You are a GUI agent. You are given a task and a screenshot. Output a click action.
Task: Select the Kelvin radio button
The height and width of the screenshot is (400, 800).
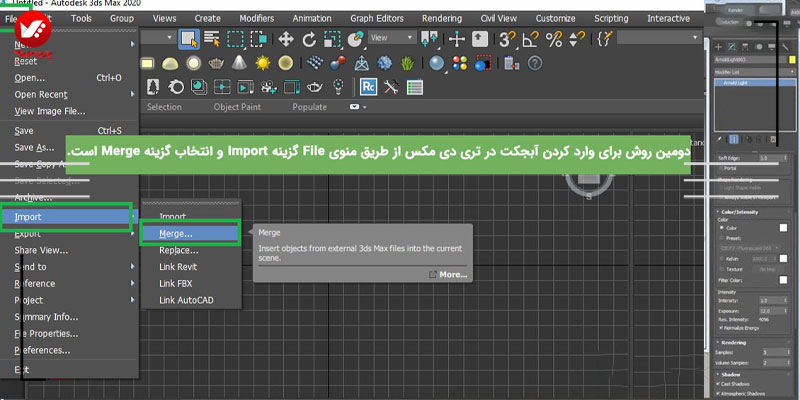pos(721,259)
